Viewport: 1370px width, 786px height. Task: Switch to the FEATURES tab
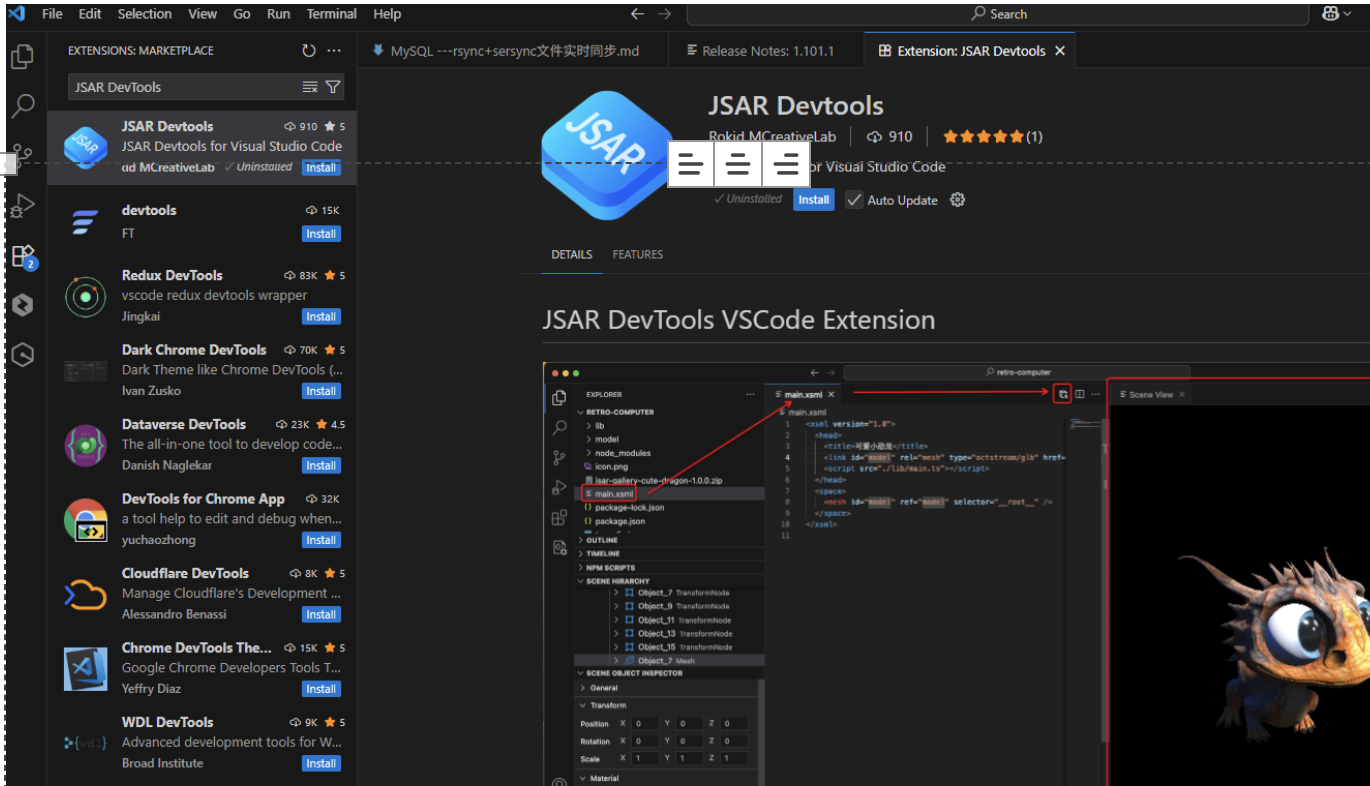pos(637,254)
